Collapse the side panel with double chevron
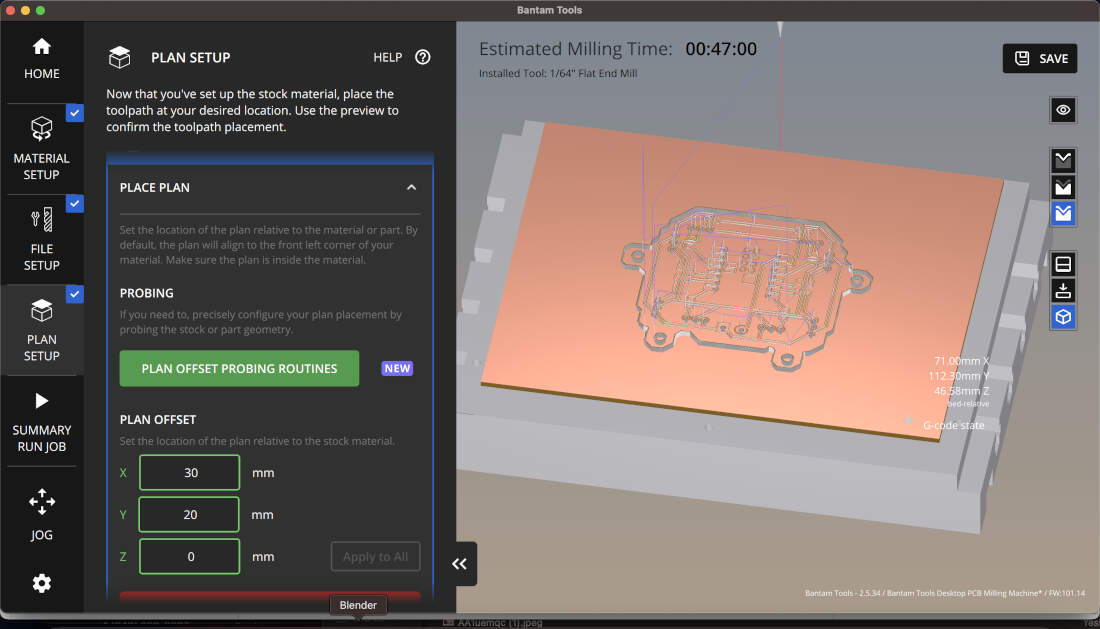Image resolution: width=1100 pixels, height=629 pixels. coord(460,564)
